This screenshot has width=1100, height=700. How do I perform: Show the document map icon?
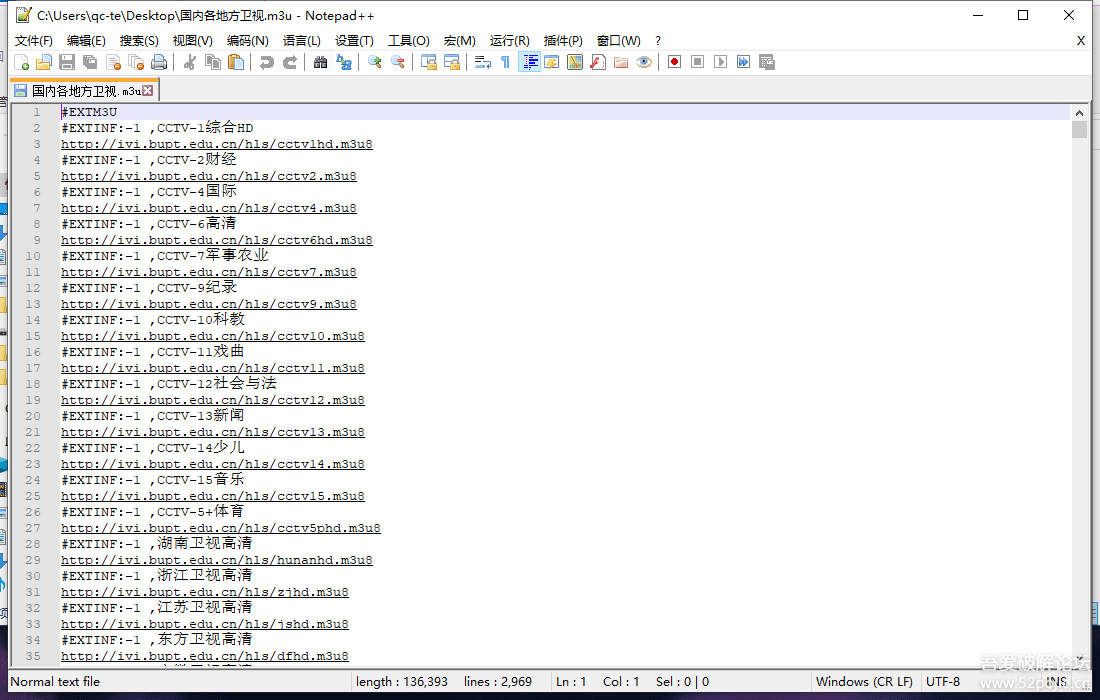point(575,62)
